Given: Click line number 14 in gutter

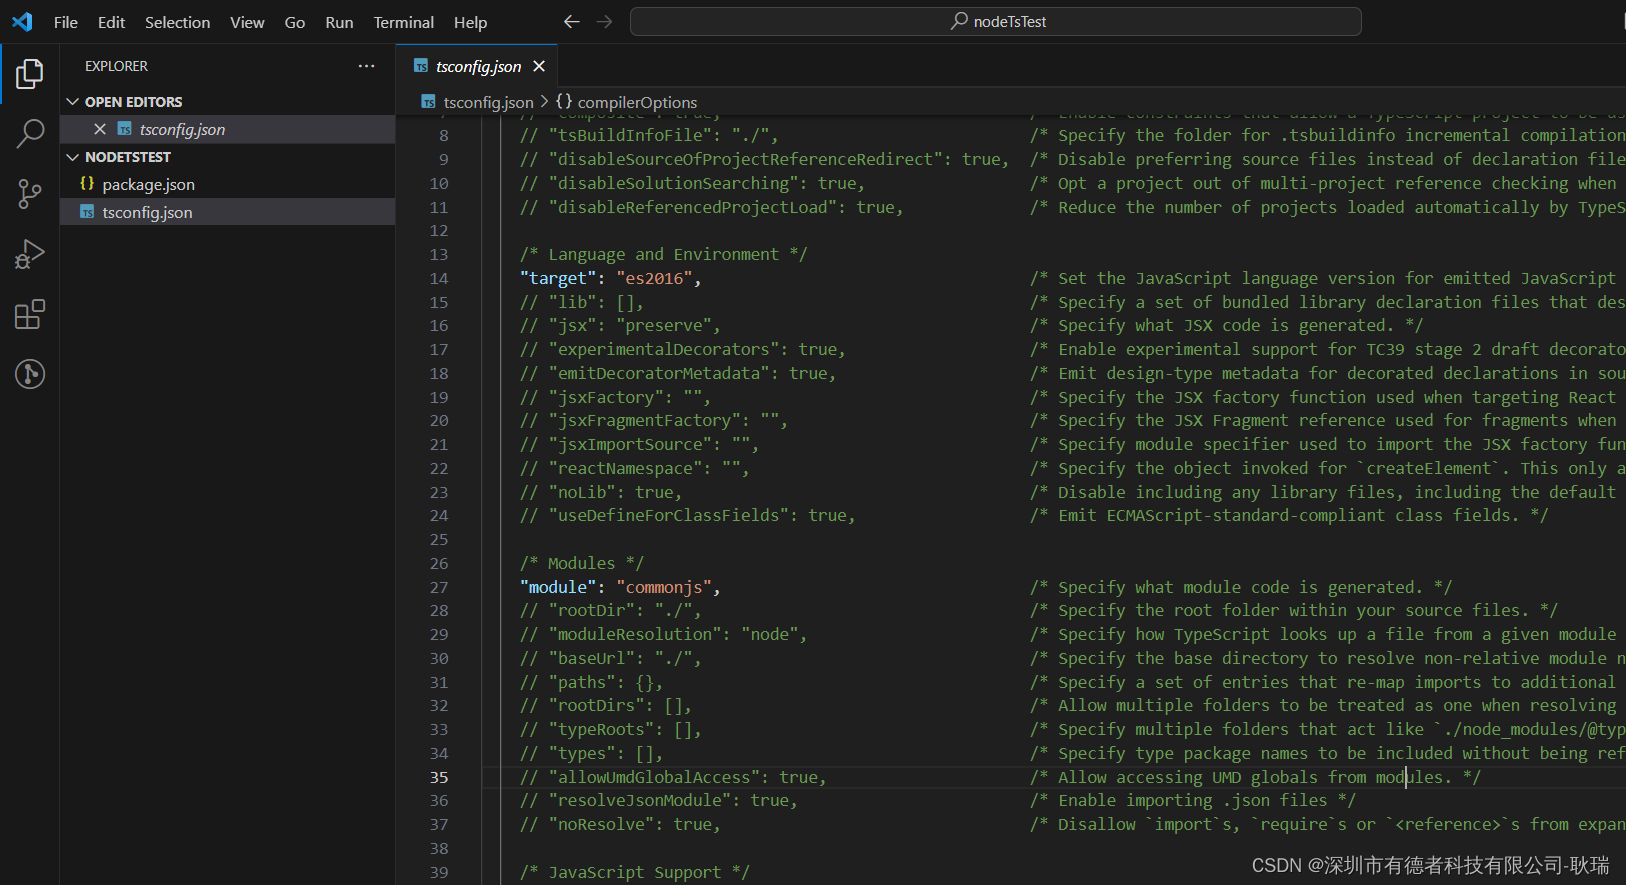Looking at the screenshot, I should [x=439, y=278].
